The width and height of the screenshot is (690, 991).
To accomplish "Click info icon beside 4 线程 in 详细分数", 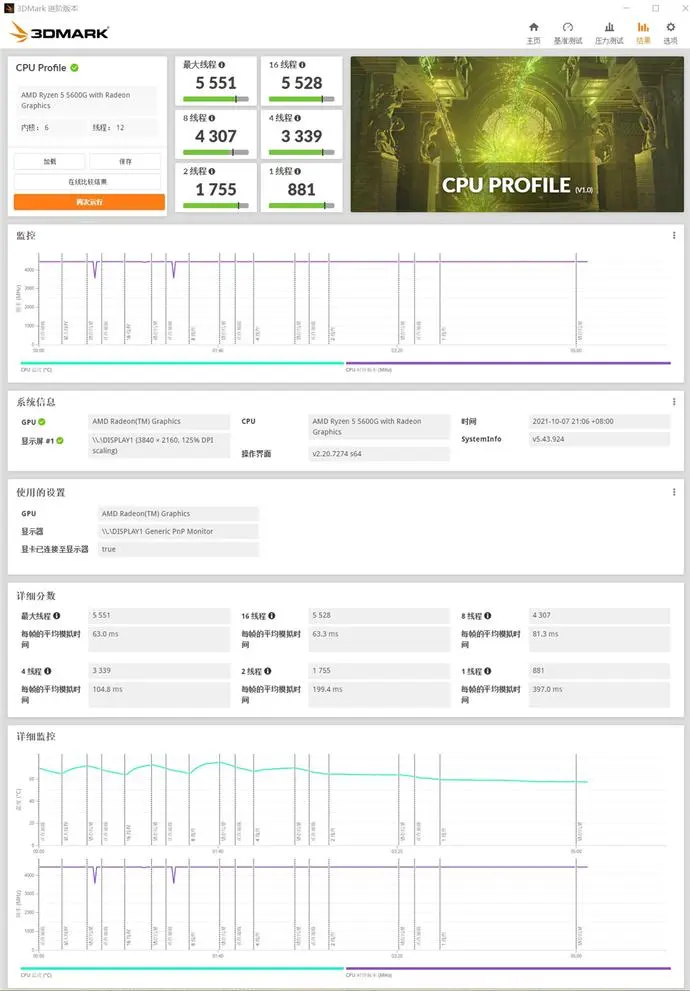I will (47, 671).
